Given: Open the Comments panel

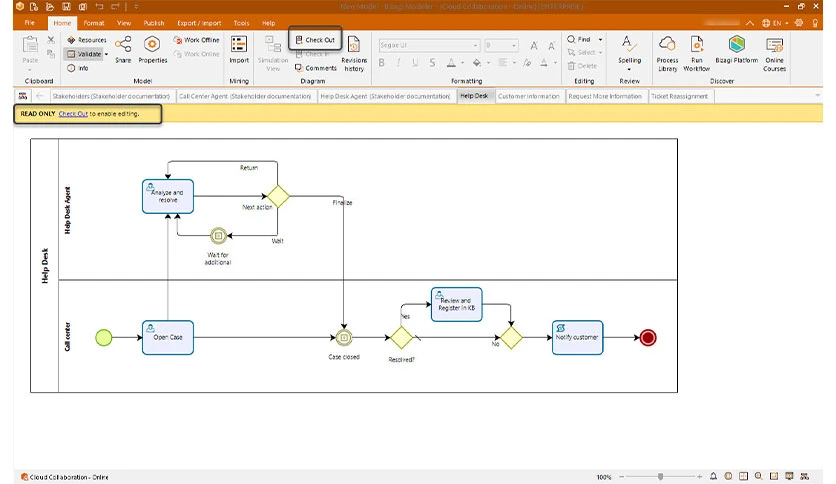Looking at the screenshot, I should (x=316, y=68).
